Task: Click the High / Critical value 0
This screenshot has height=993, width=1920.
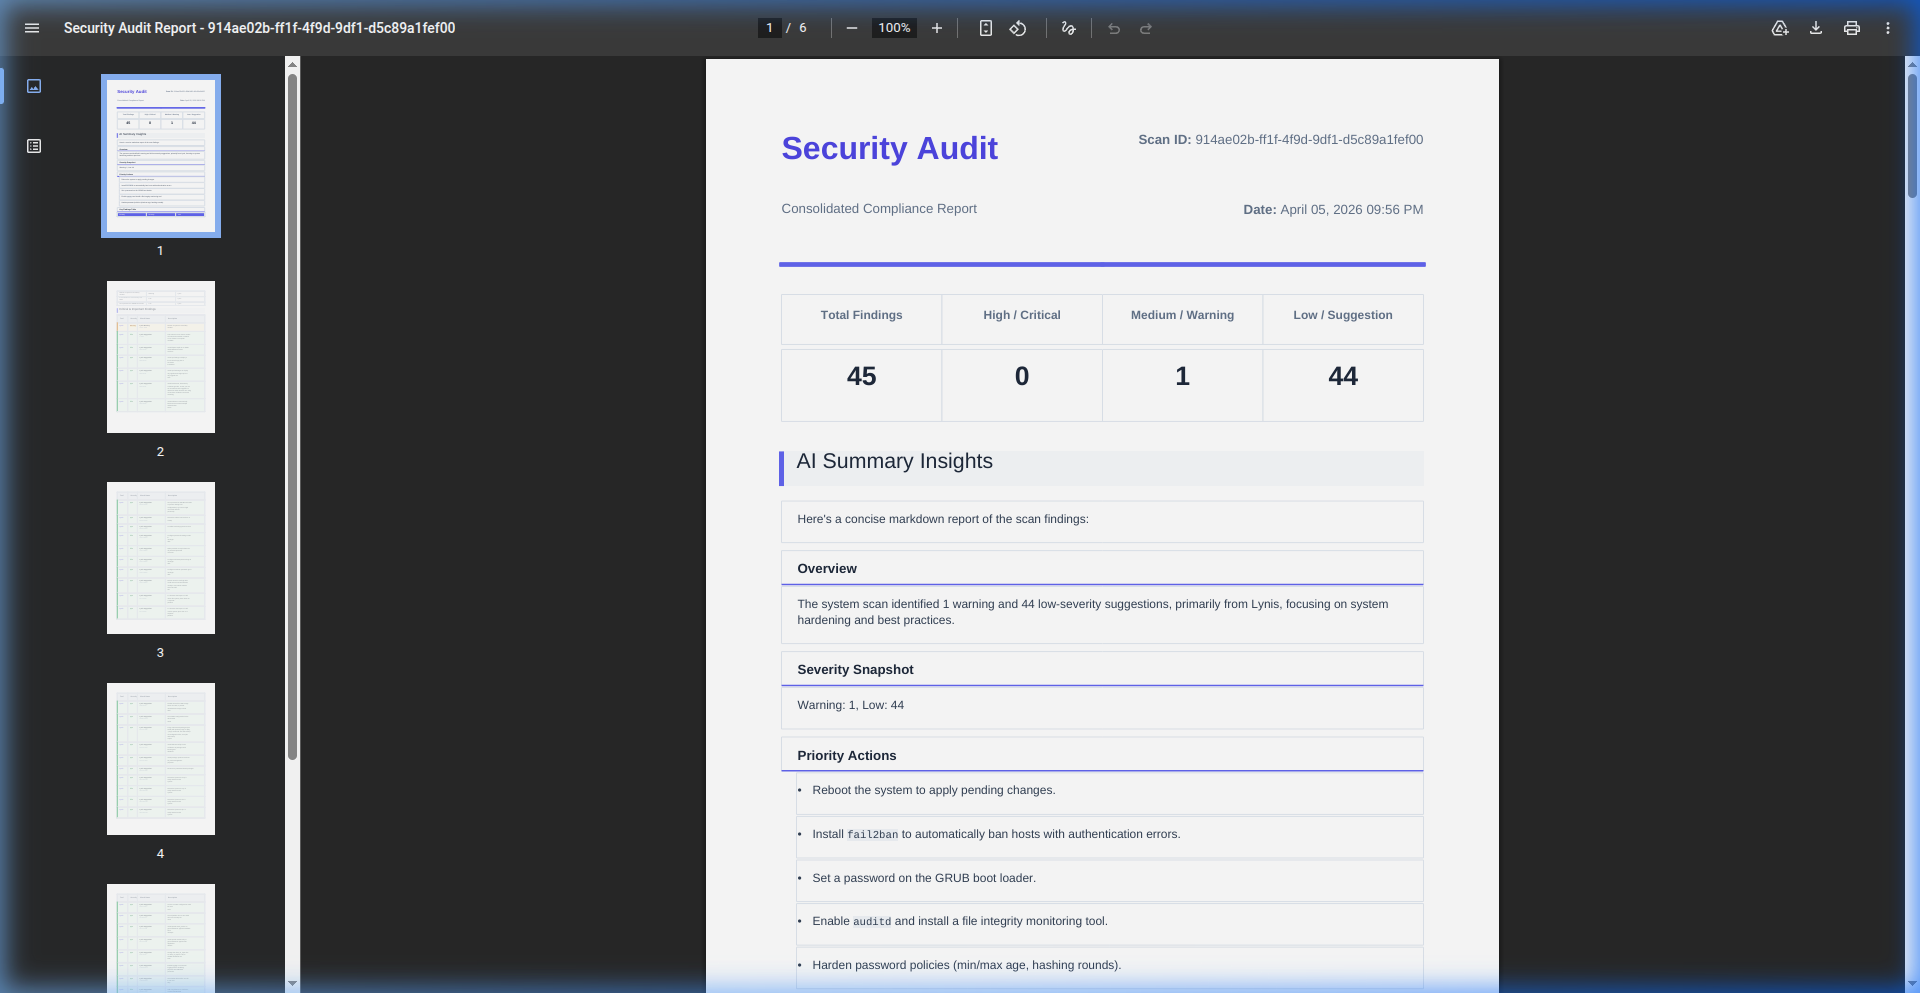Action: click(1022, 376)
